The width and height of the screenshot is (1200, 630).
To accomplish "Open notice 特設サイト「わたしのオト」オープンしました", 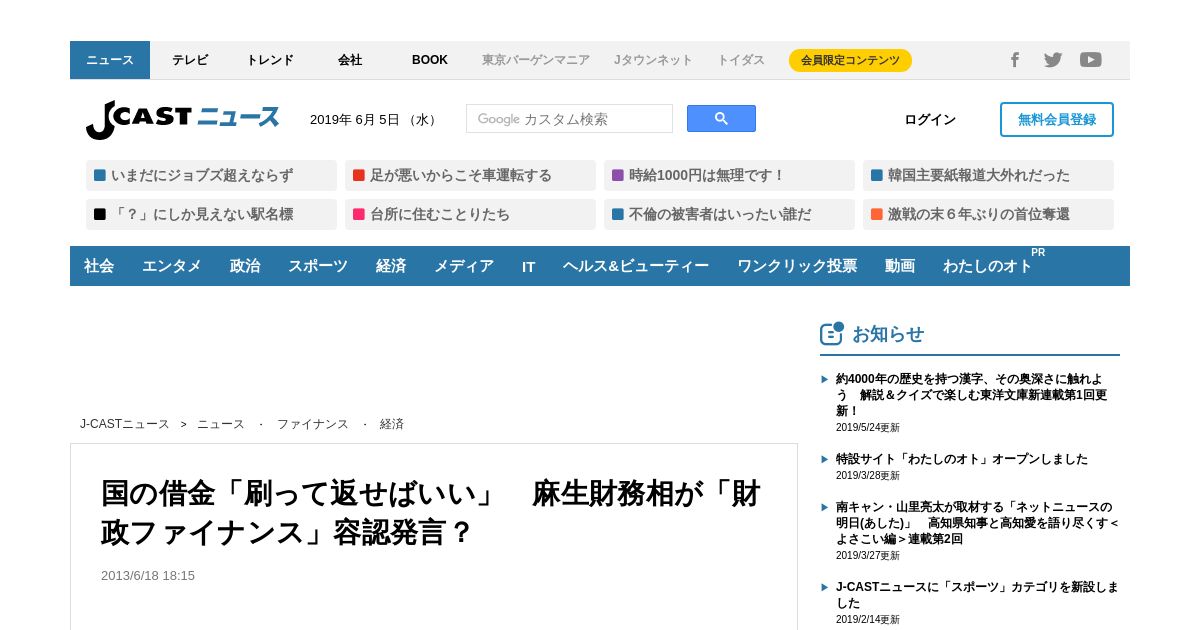I will [962, 459].
